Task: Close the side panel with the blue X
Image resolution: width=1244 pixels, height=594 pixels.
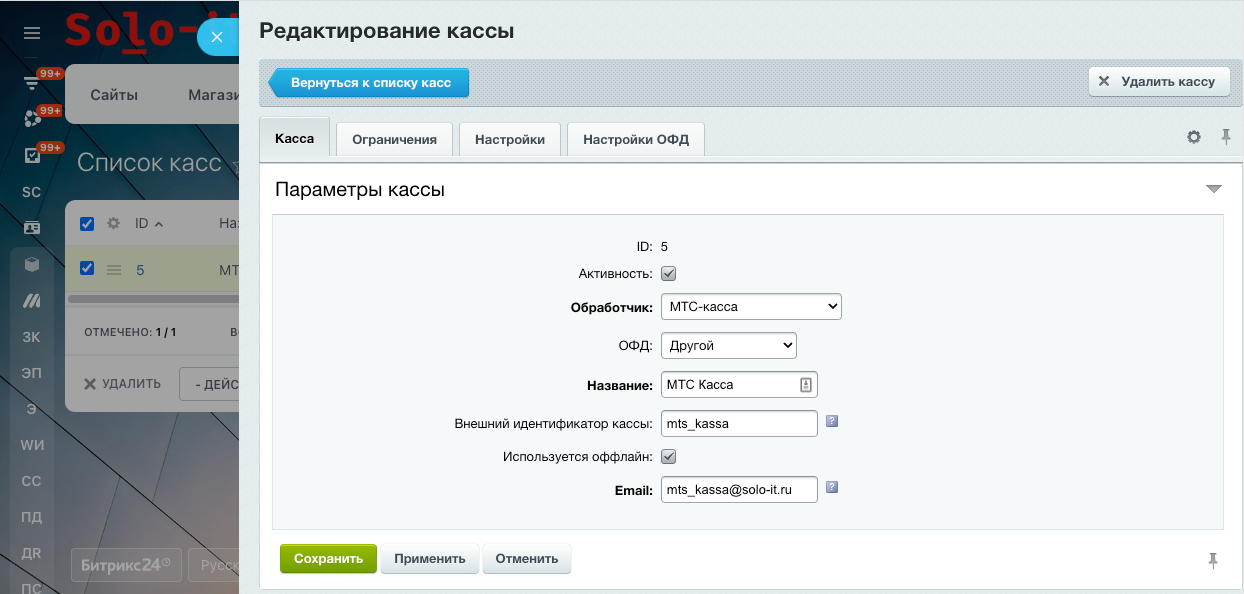Action: (x=217, y=36)
